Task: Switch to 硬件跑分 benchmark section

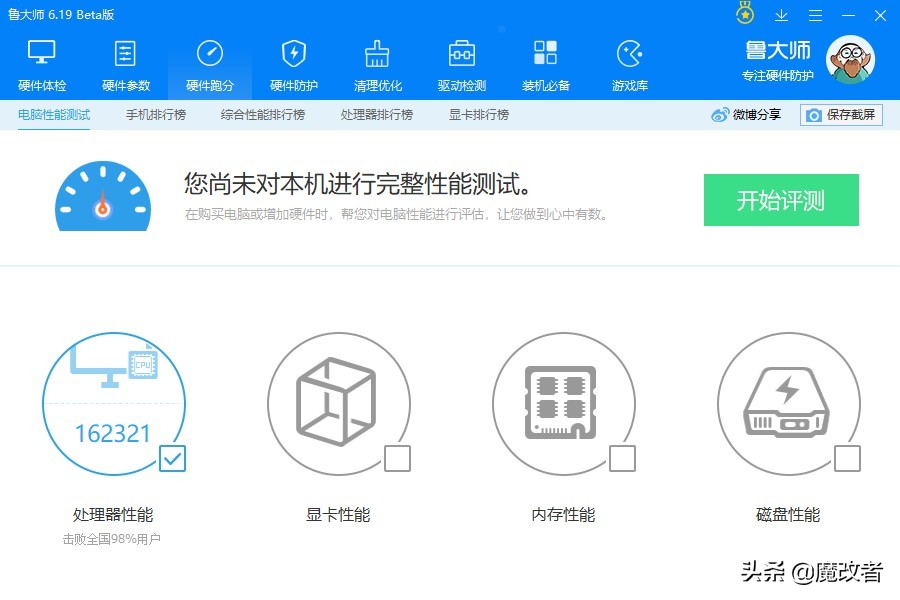Action: coord(210,62)
